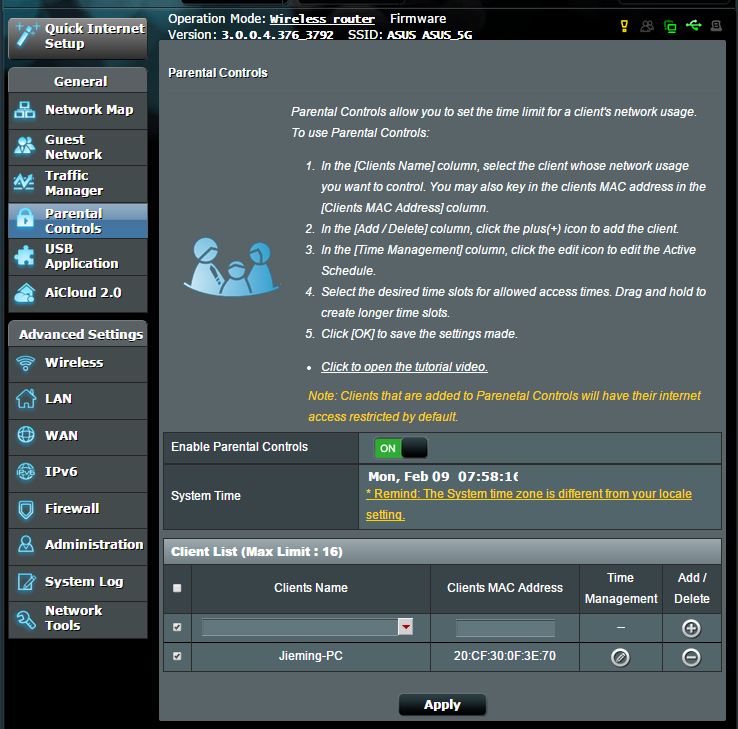Click the Clients MAC Address input field

coord(505,628)
